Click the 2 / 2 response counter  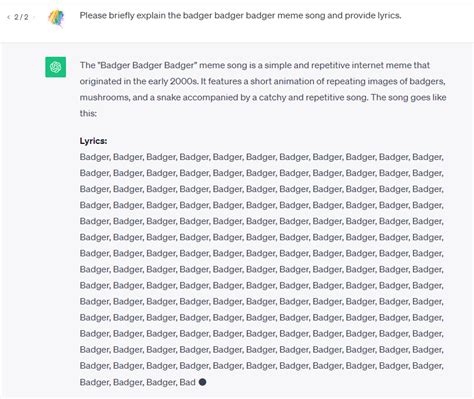pyautogui.click(x=21, y=17)
